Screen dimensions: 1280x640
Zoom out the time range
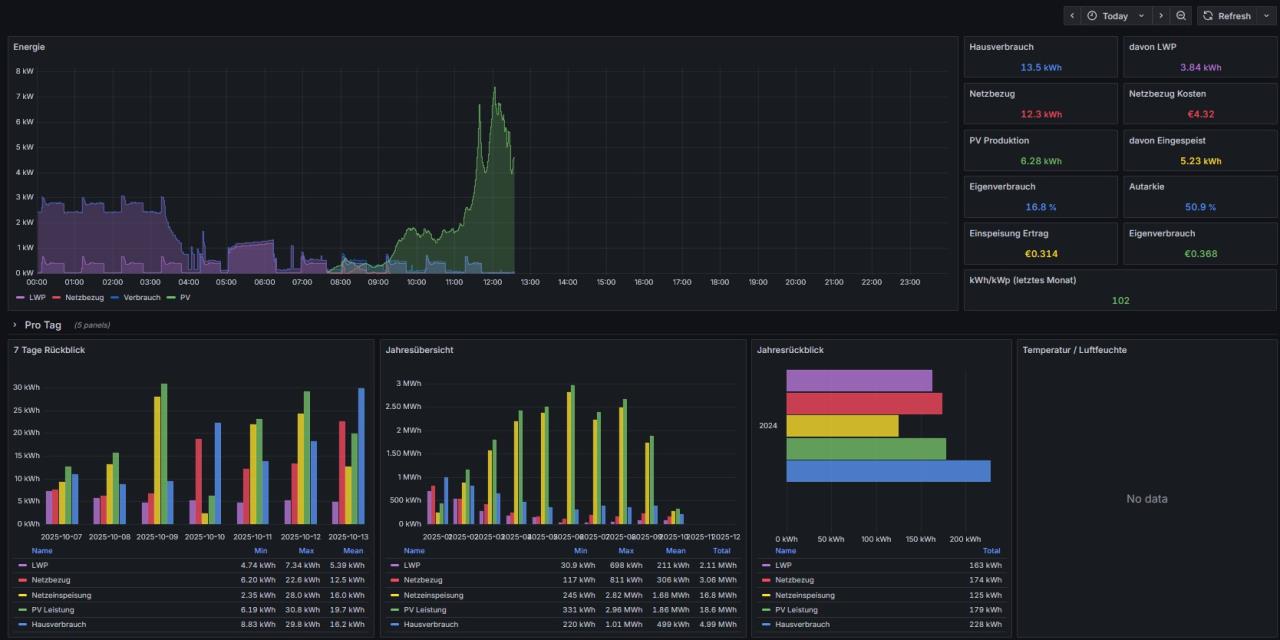coord(1181,16)
